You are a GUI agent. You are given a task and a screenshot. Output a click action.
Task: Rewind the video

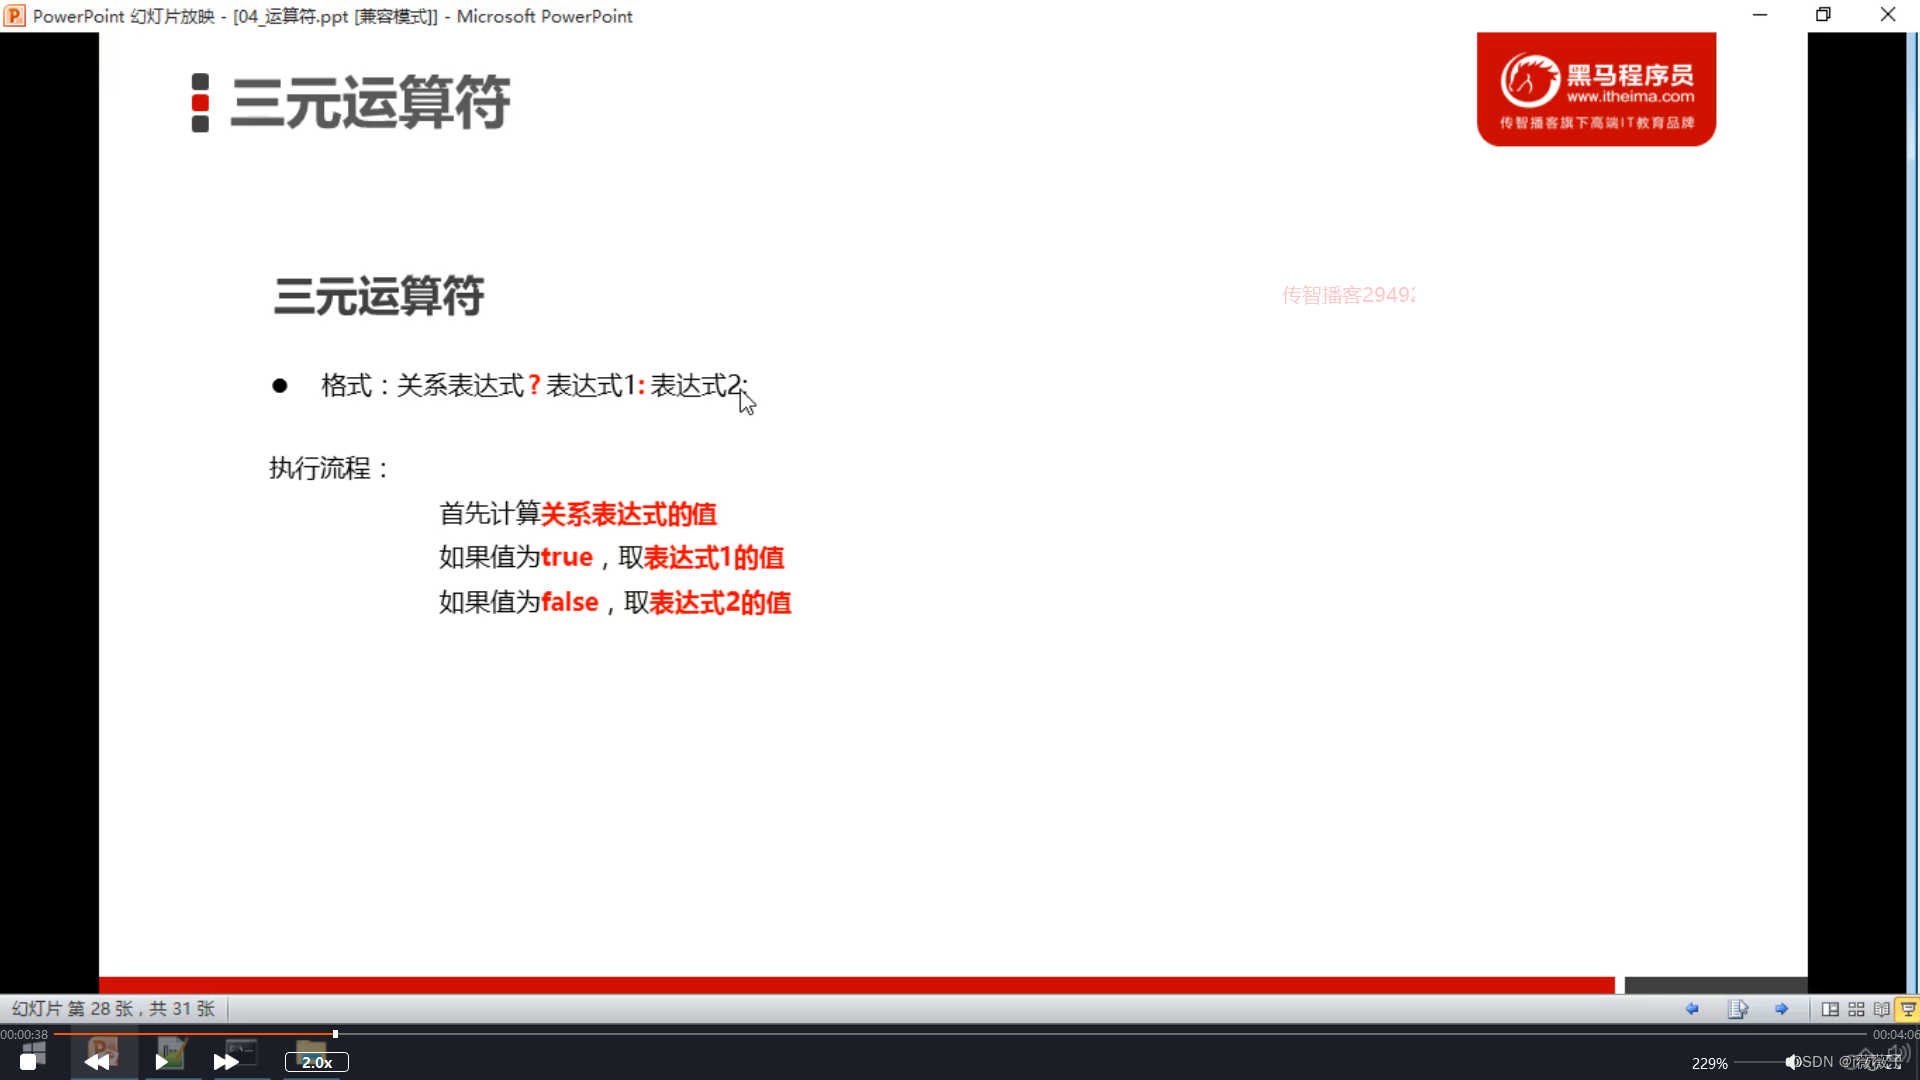pos(97,1062)
